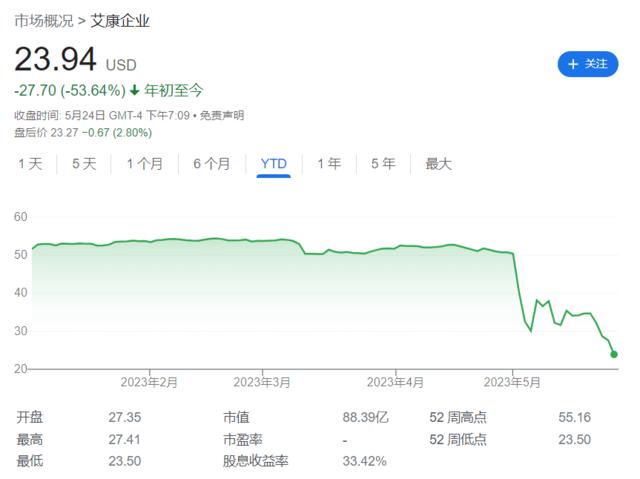640x479 pixels.
Task: Select the 1 个月 range tab
Action: 144,164
